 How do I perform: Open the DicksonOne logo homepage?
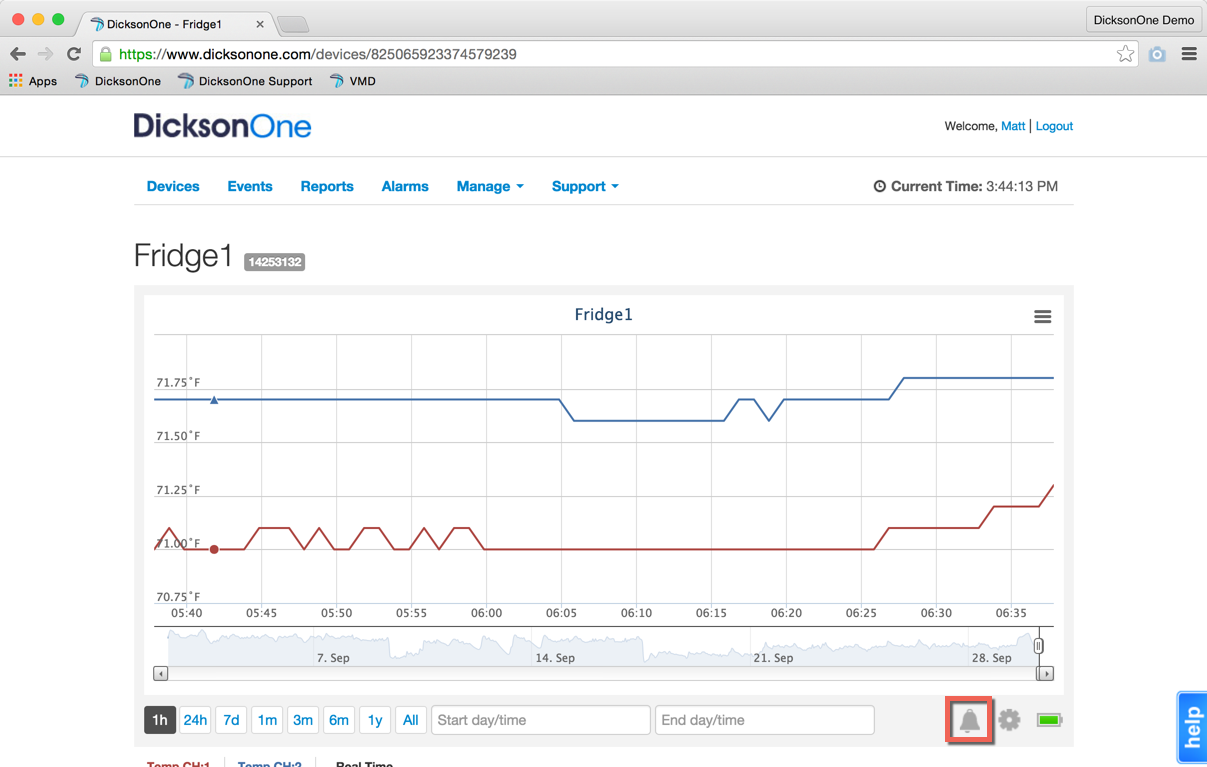222,126
